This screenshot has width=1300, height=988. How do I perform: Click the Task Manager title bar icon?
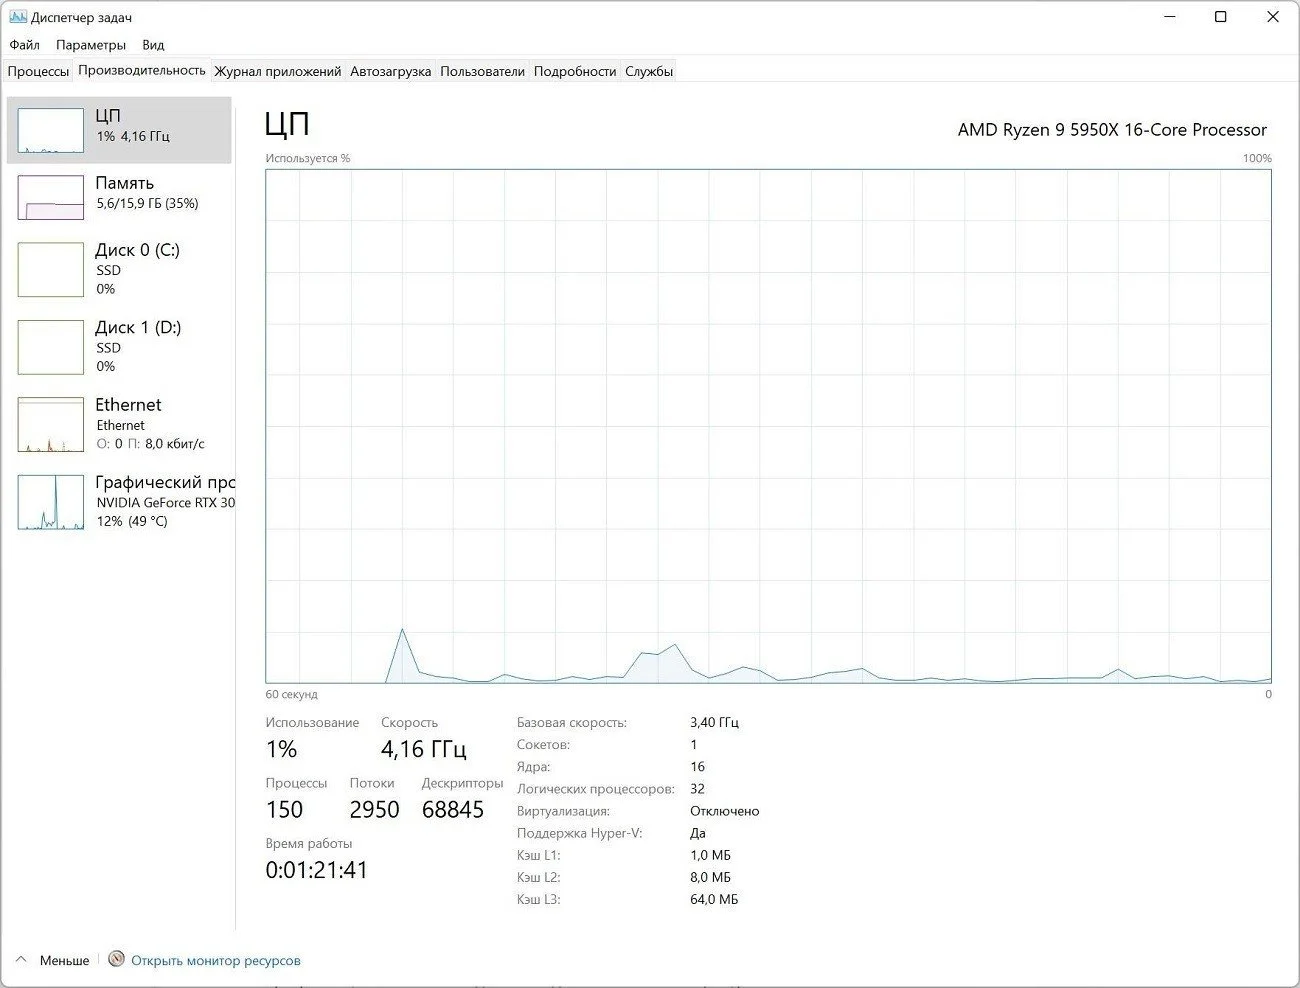point(17,17)
